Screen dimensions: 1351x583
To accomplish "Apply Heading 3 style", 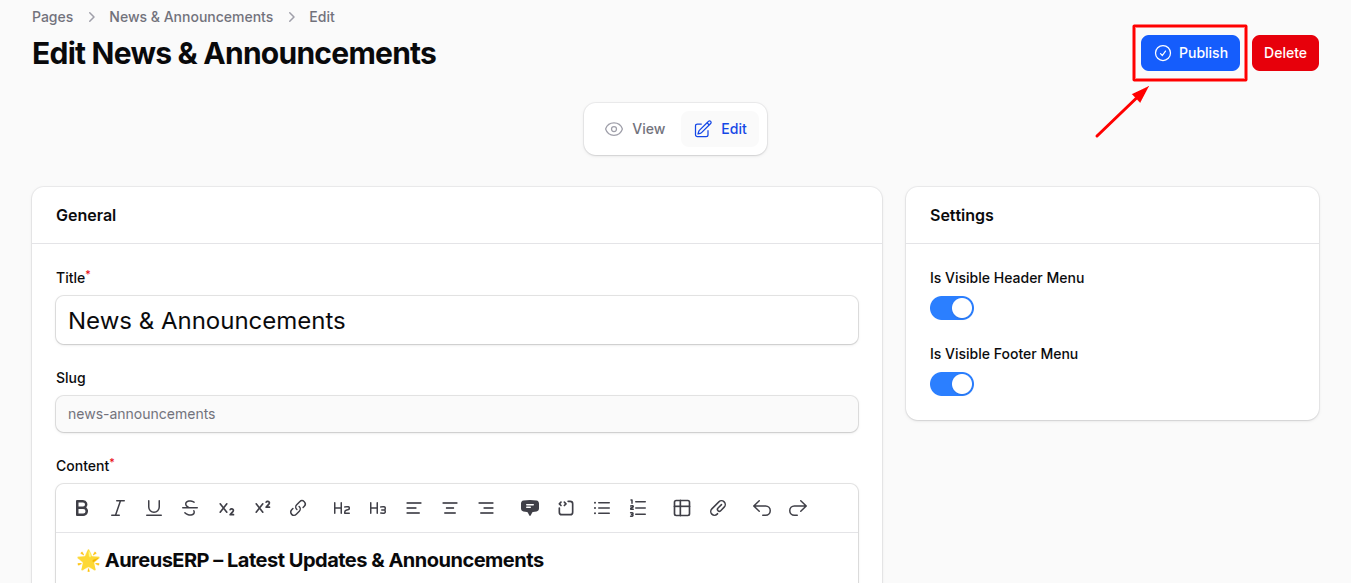I will (x=377, y=508).
